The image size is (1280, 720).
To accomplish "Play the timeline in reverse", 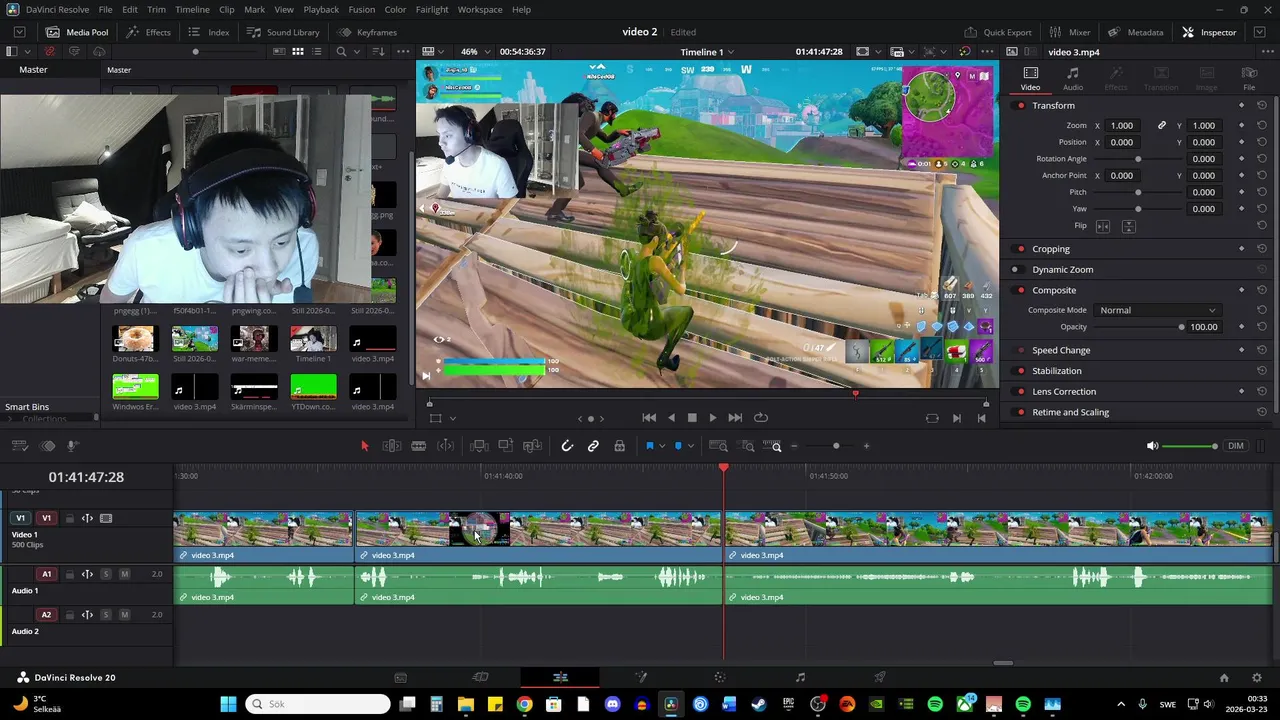I will click(x=671, y=418).
